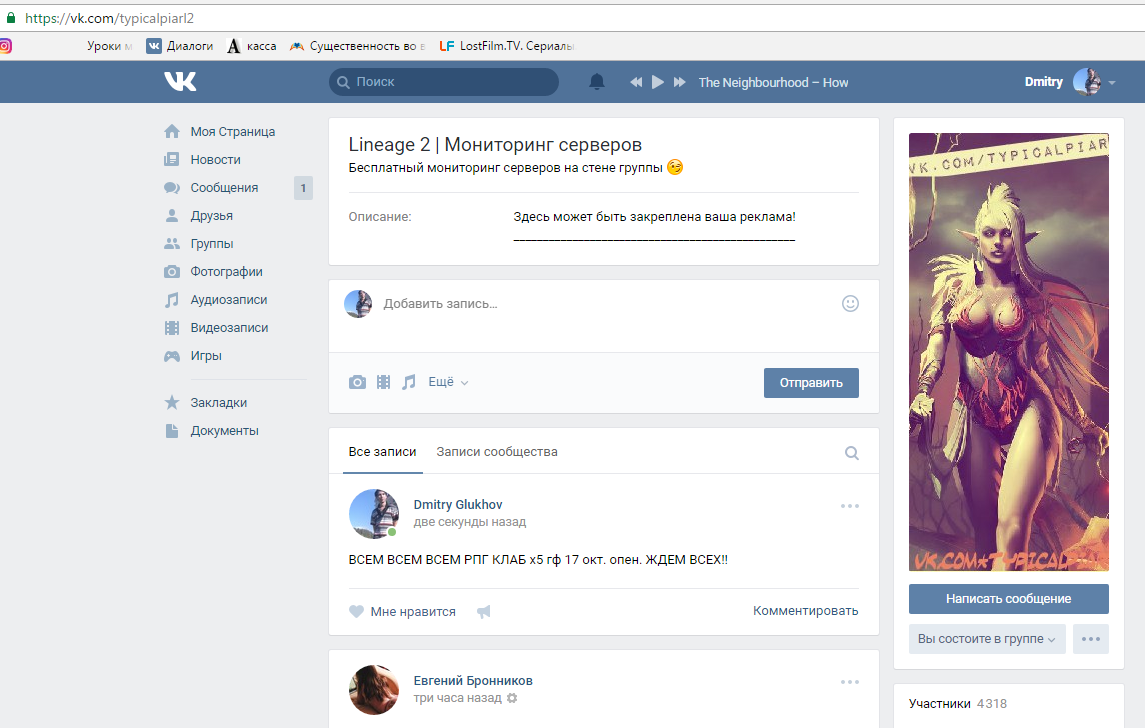Open Новости in sidebar
1145x728 pixels.
click(215, 159)
